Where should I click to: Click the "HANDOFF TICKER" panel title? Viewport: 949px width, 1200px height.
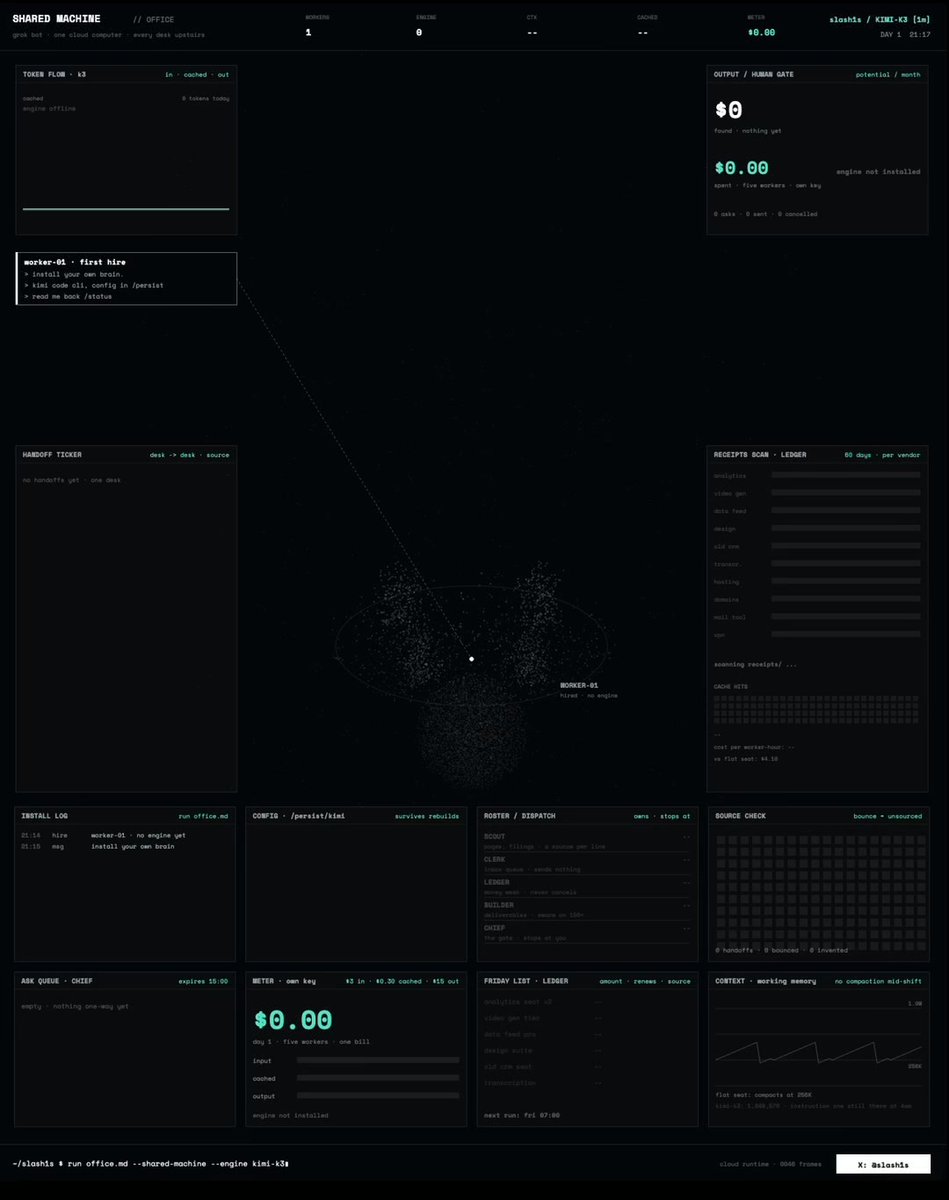(x=52, y=455)
